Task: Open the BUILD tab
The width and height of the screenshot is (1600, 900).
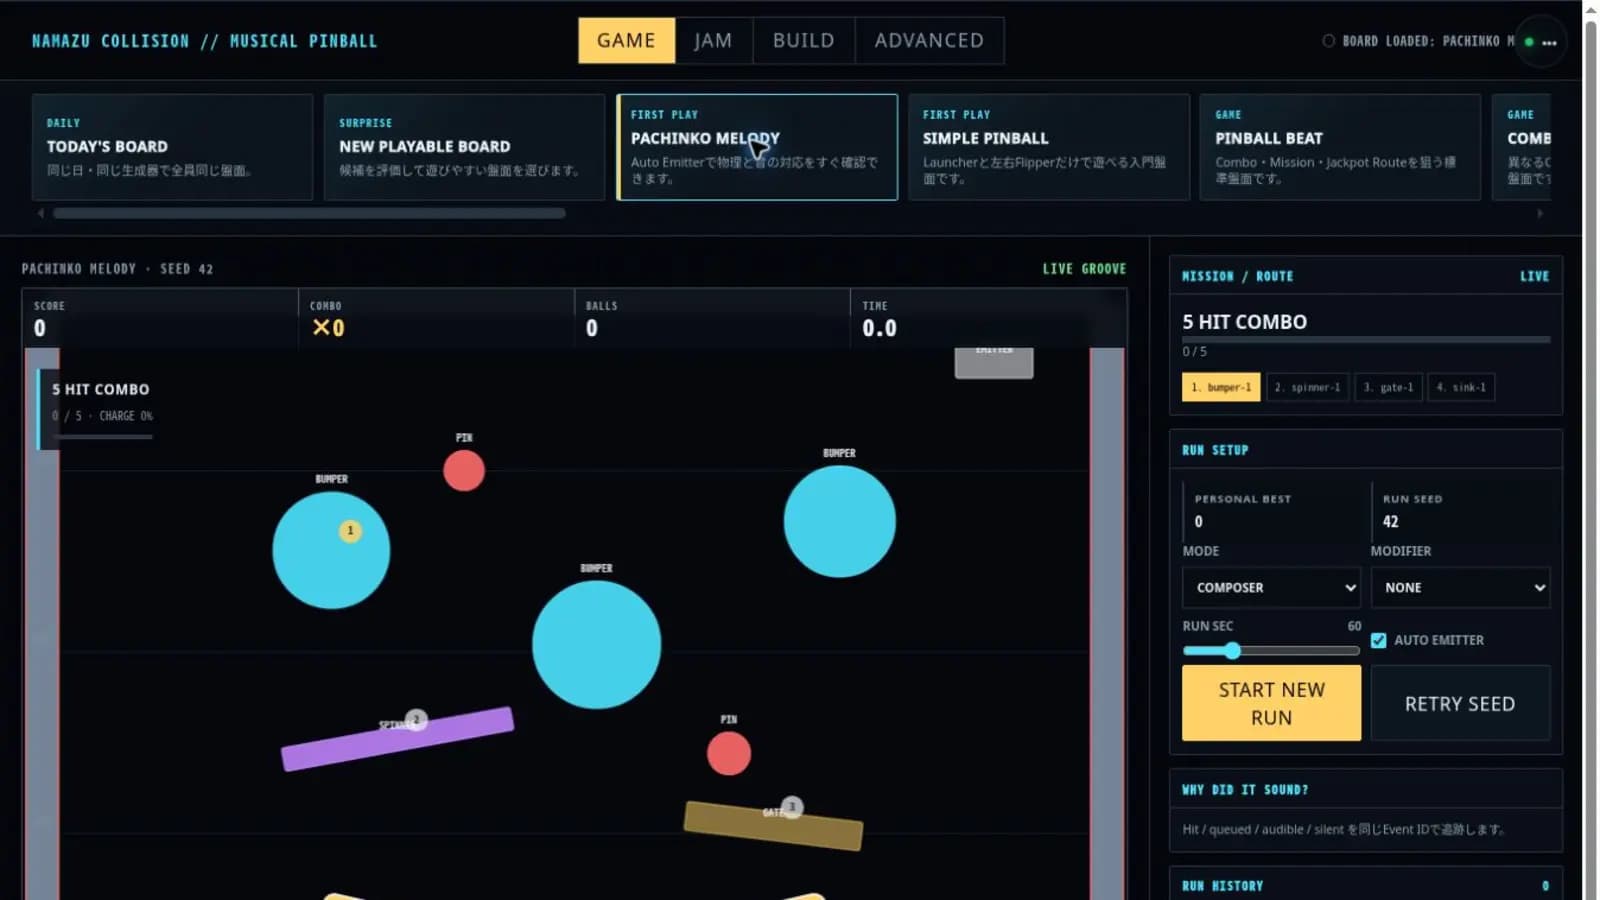Action: coord(803,41)
